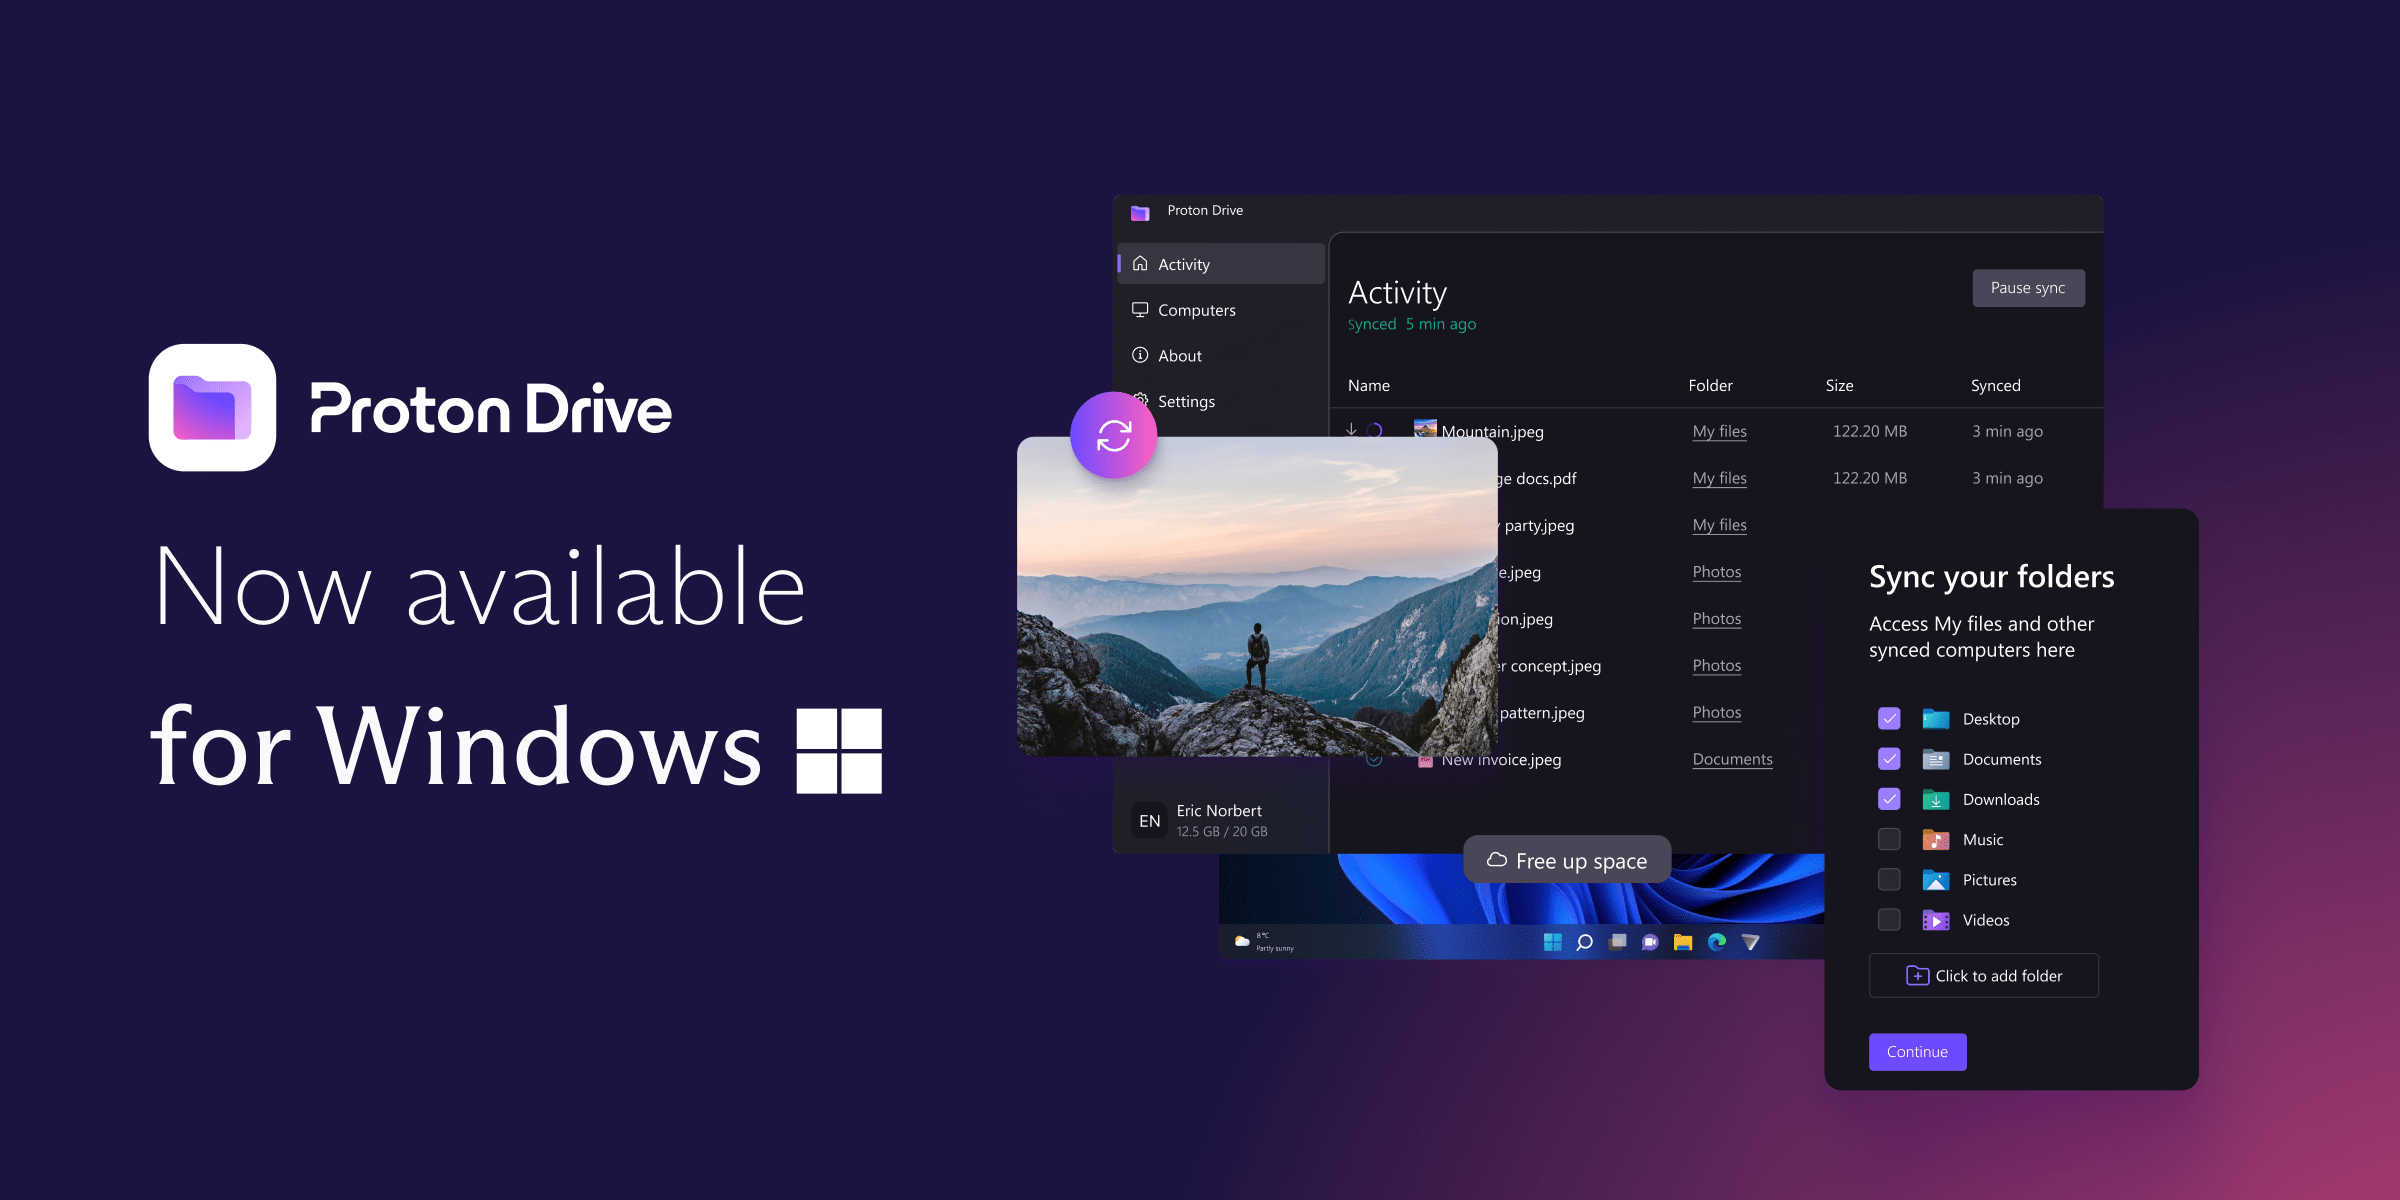Toggle the Downloads folder checkbox

click(x=1887, y=797)
